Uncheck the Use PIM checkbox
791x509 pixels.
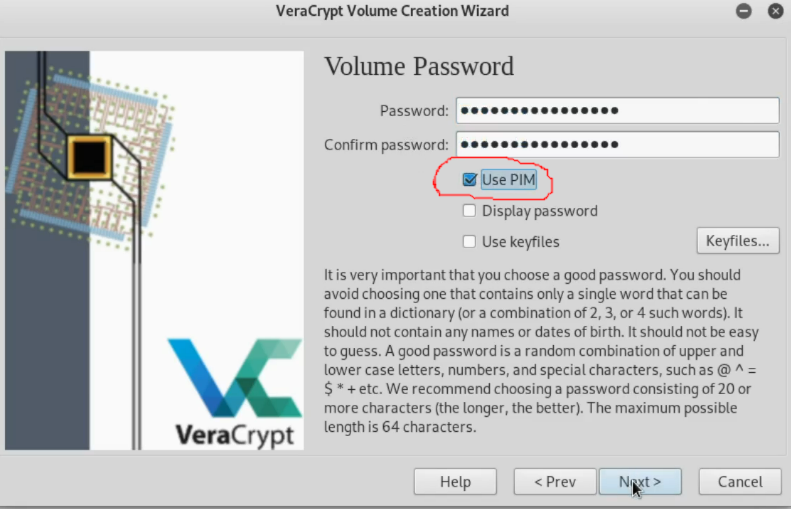(470, 180)
